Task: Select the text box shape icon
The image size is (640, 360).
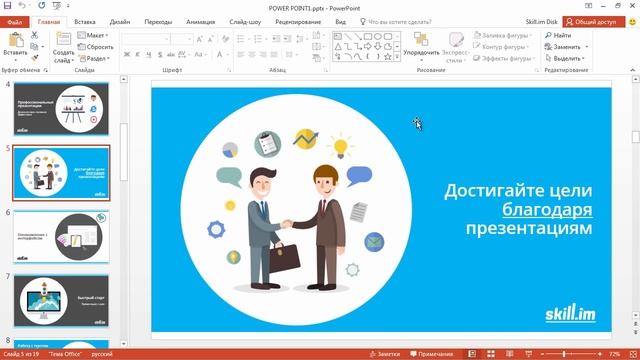Action: (x=338, y=36)
